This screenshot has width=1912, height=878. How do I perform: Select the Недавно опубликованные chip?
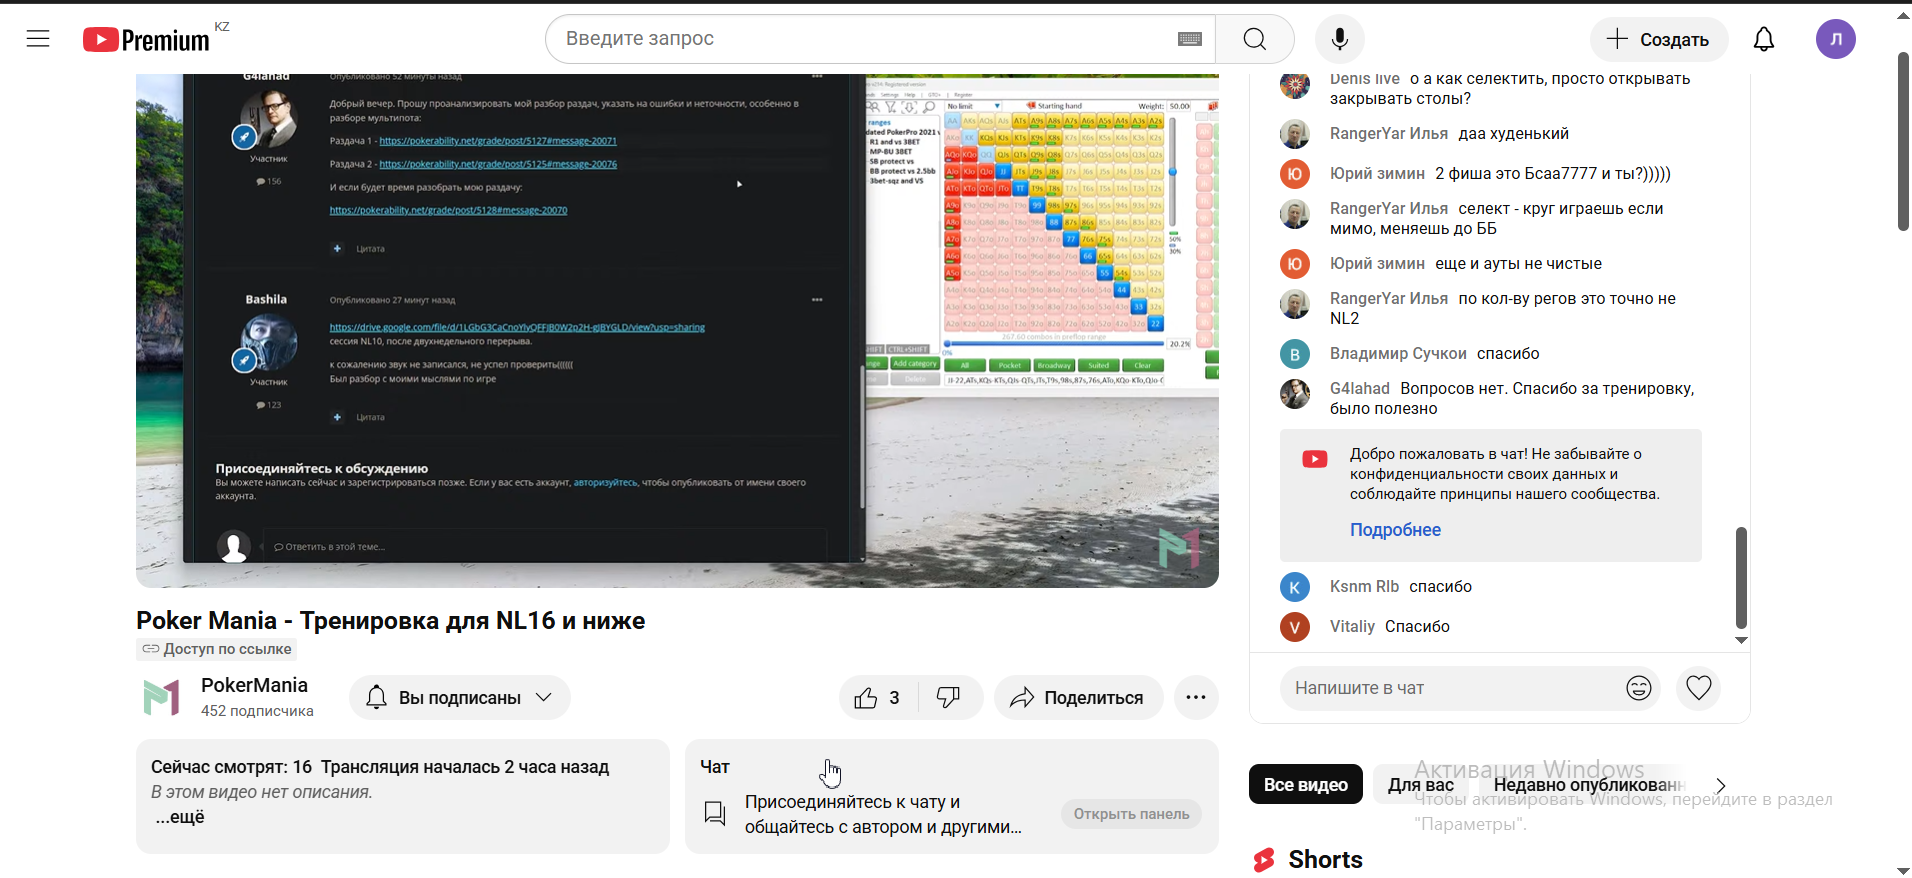click(1588, 785)
